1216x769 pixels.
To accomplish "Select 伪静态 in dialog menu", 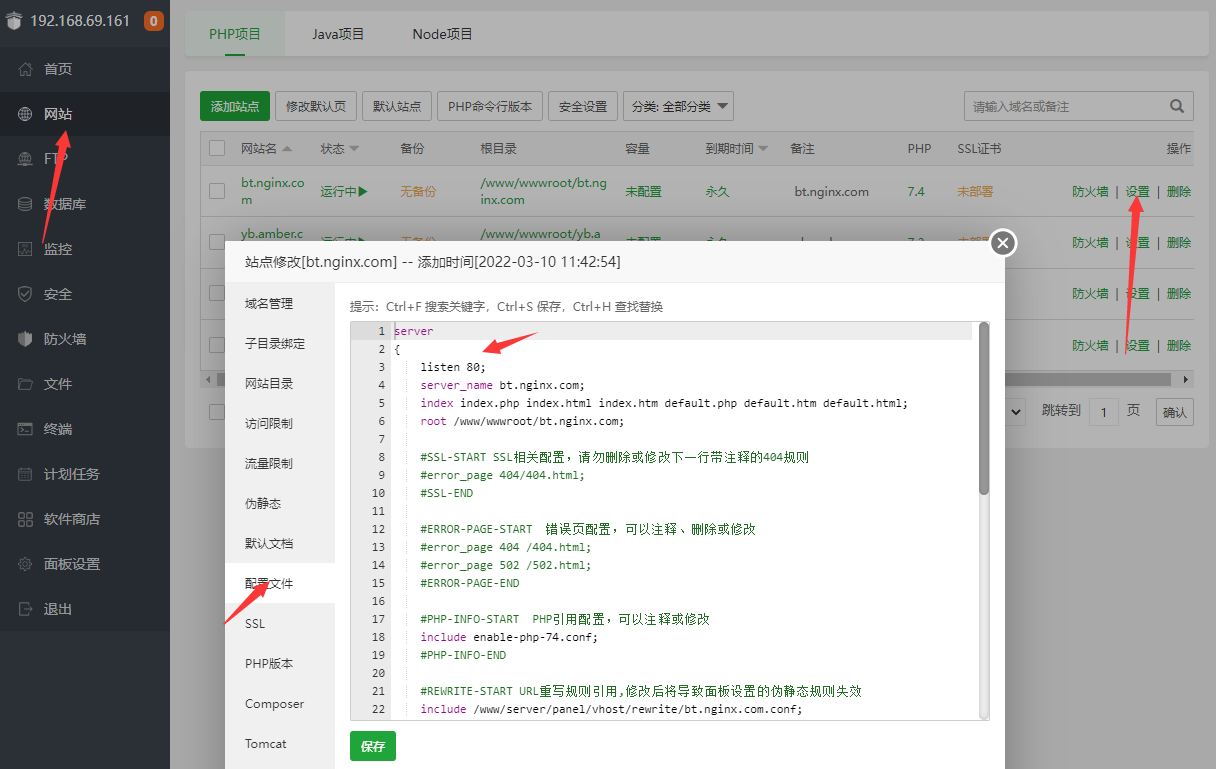I will pos(280,503).
